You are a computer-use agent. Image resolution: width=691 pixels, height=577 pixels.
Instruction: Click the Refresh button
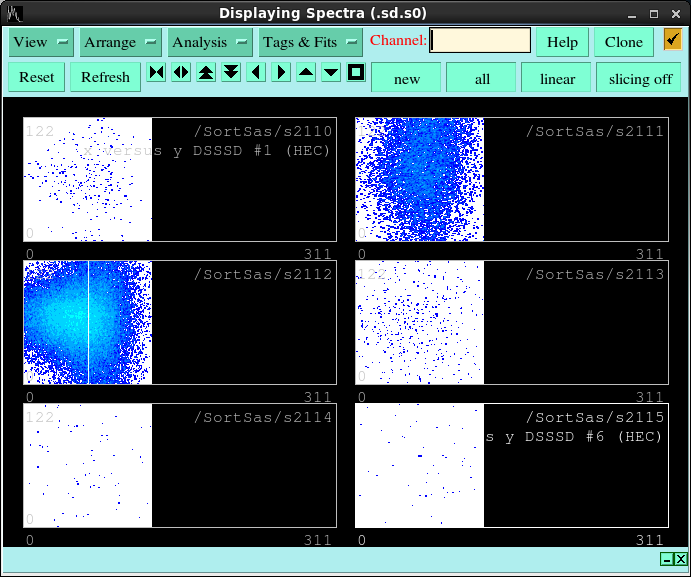[x=105, y=77]
